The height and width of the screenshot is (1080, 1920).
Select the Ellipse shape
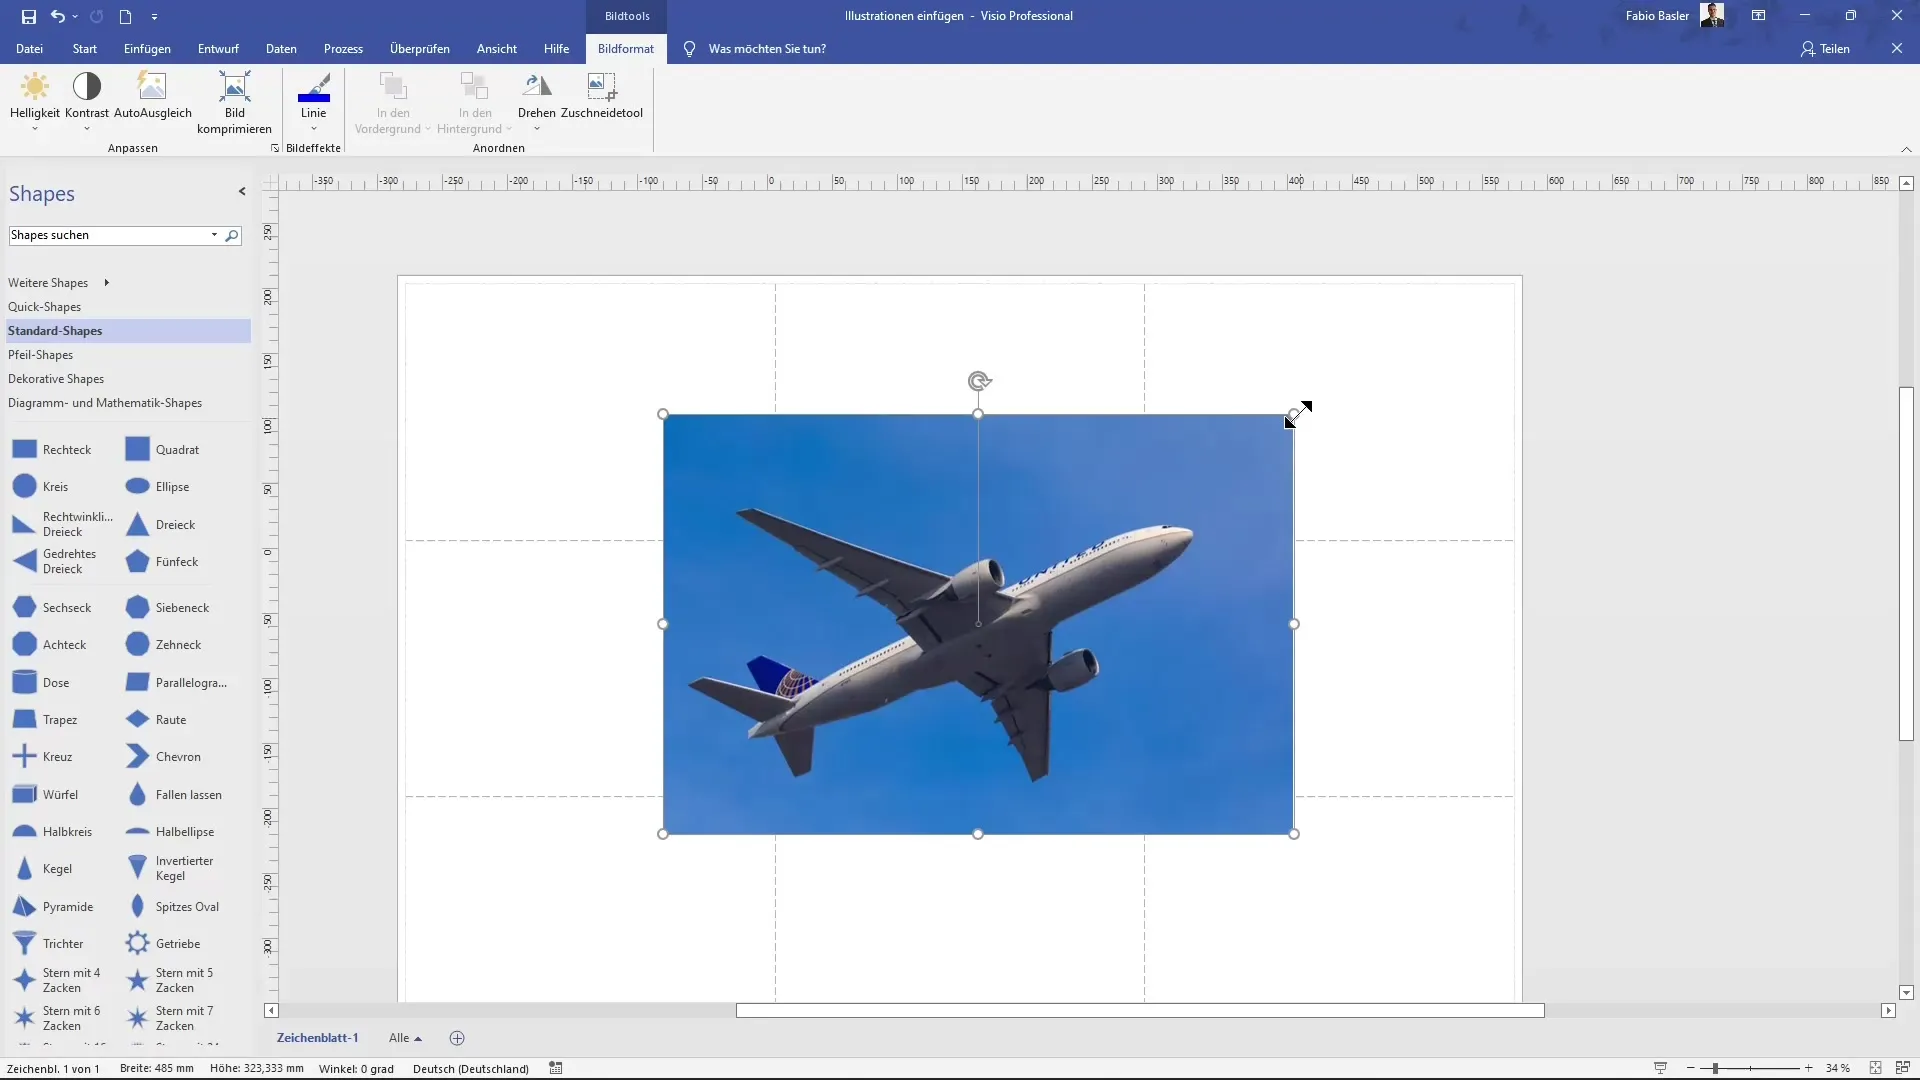[x=158, y=487]
